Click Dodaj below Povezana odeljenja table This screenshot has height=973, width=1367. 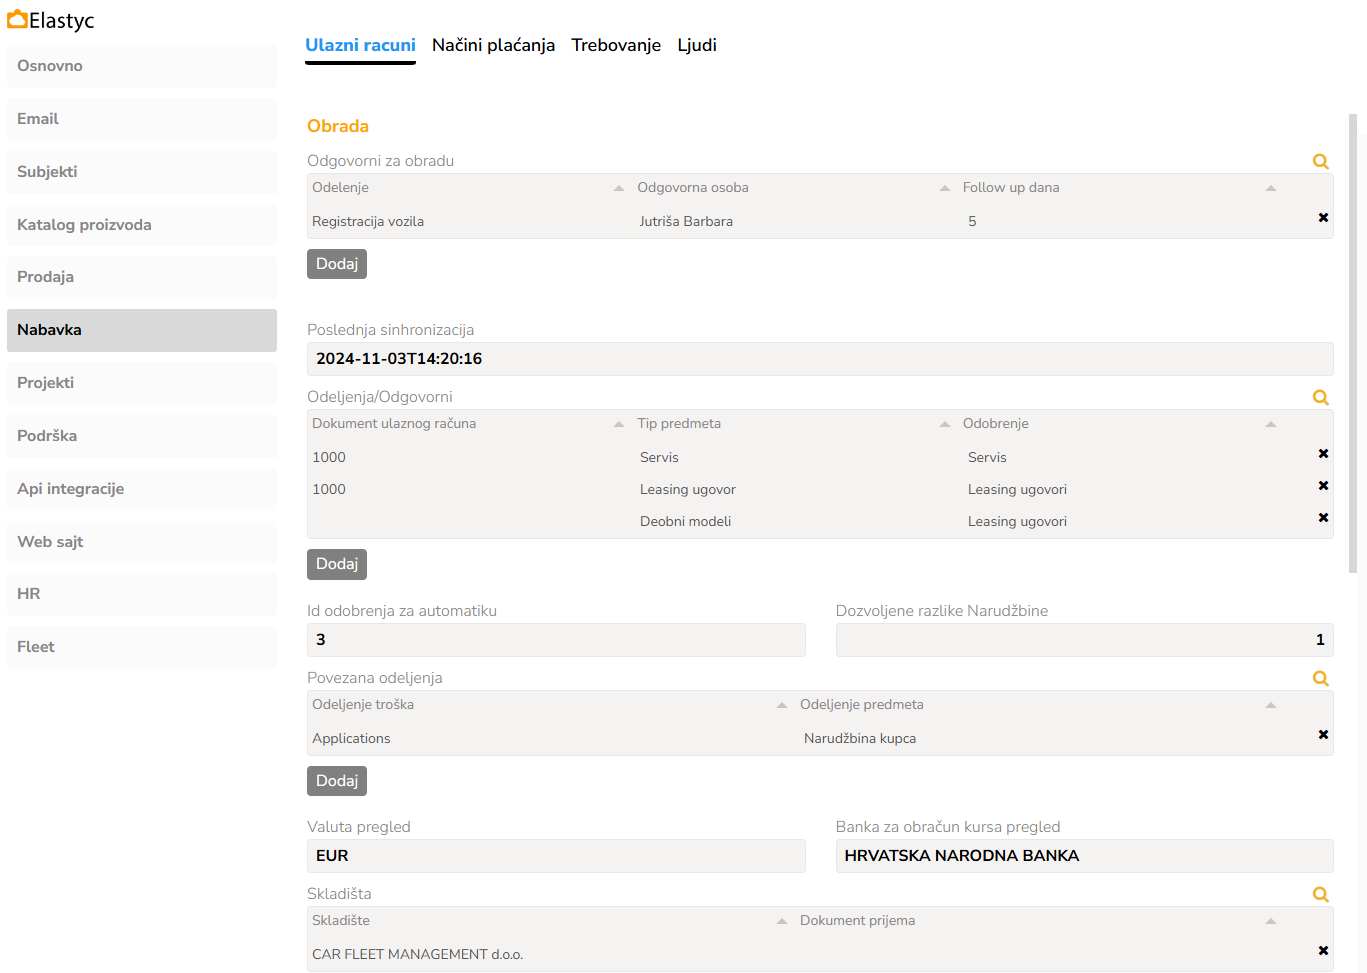click(x=337, y=781)
